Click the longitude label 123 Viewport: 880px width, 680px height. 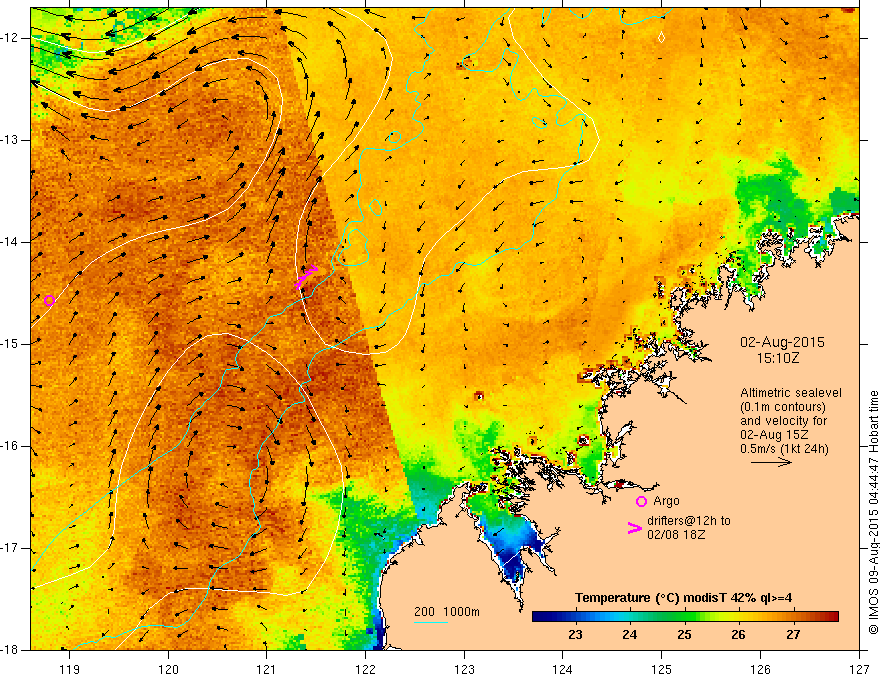464,669
